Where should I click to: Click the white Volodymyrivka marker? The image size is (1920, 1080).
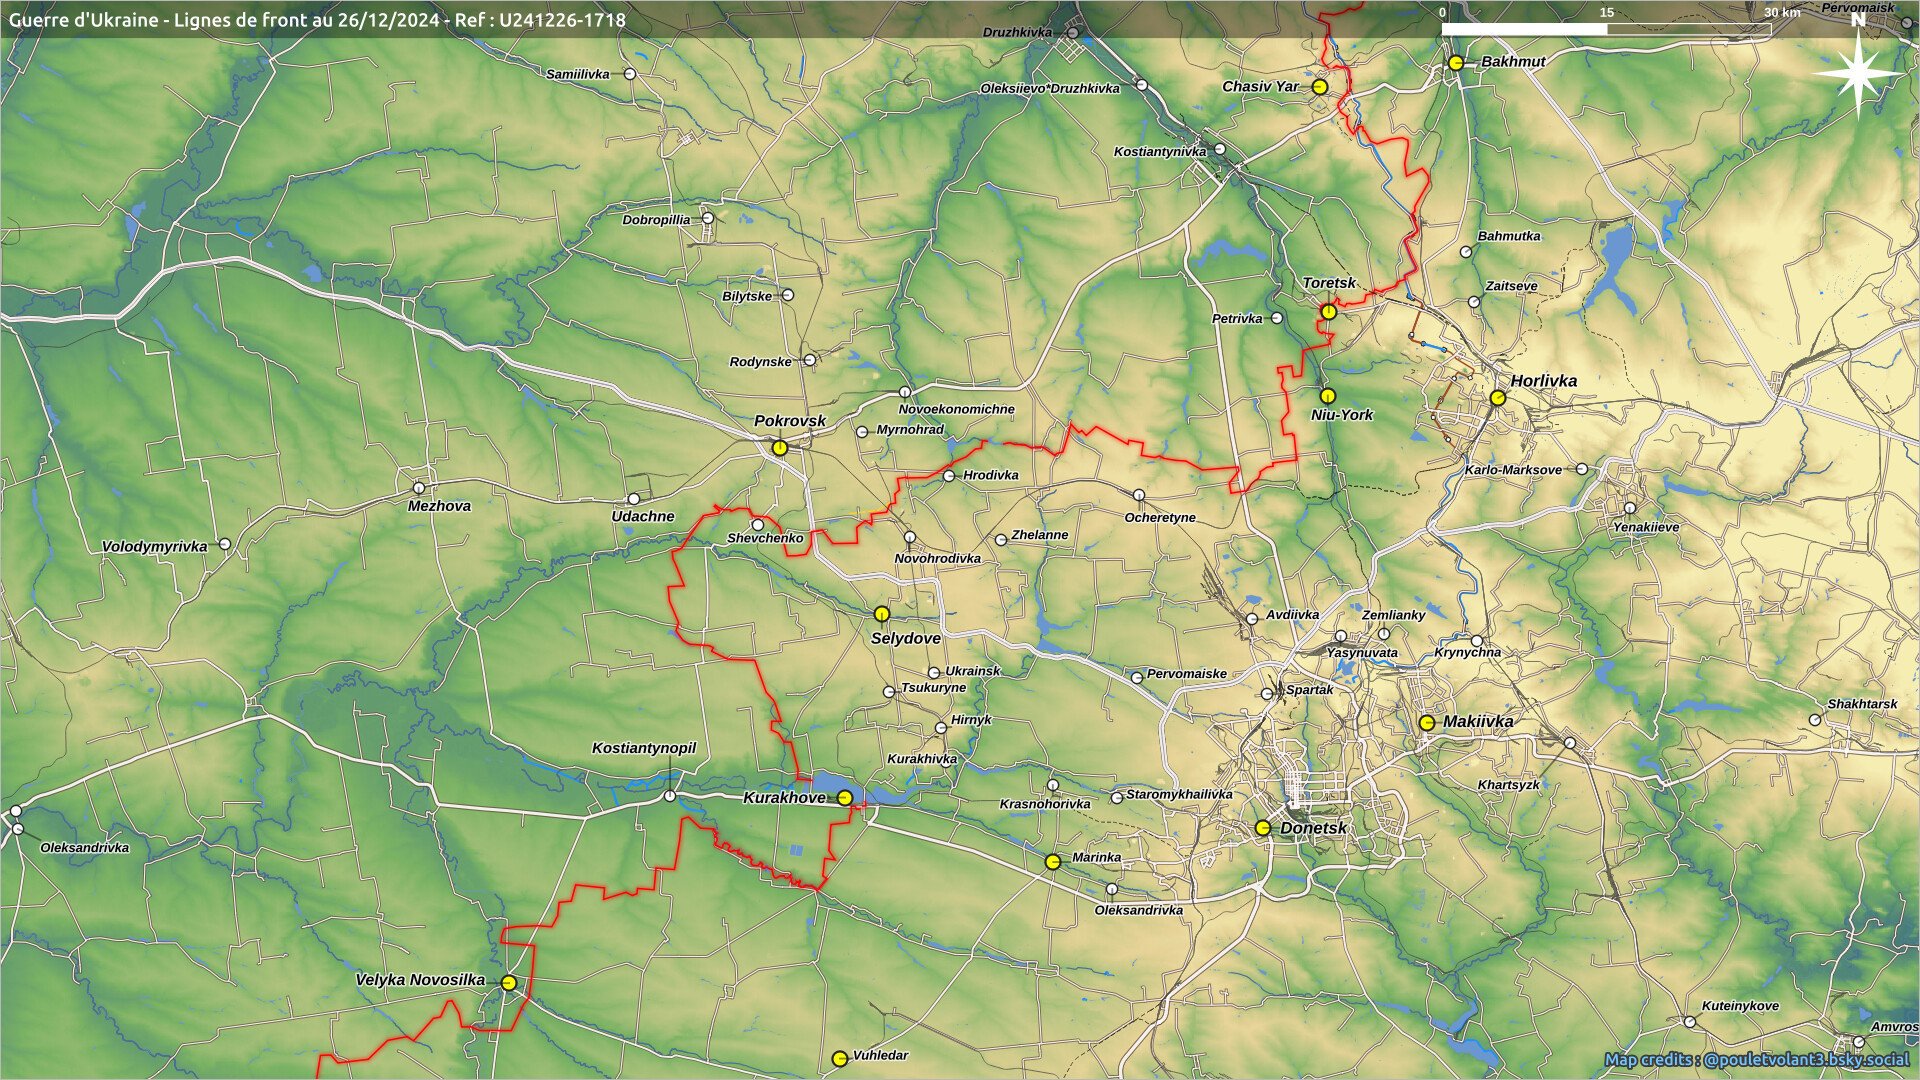click(225, 544)
